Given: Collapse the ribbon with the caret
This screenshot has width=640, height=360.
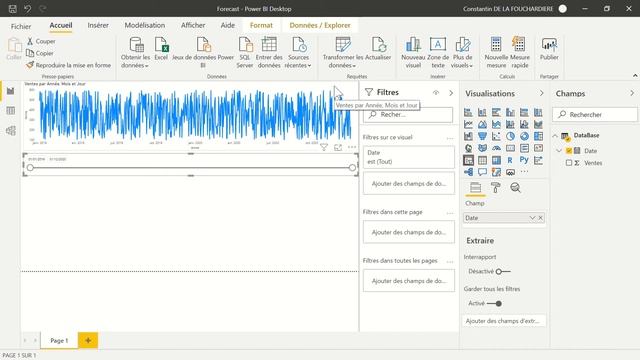Looking at the screenshot, I should tap(635, 76).
